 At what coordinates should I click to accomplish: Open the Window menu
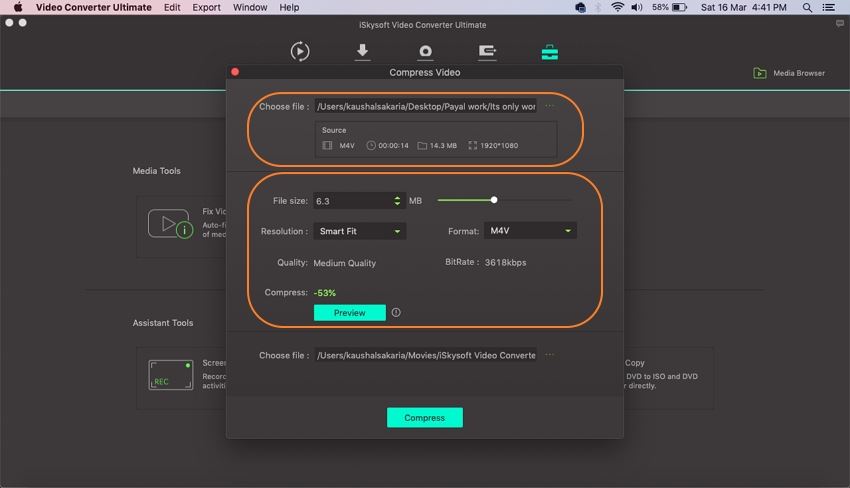point(250,7)
